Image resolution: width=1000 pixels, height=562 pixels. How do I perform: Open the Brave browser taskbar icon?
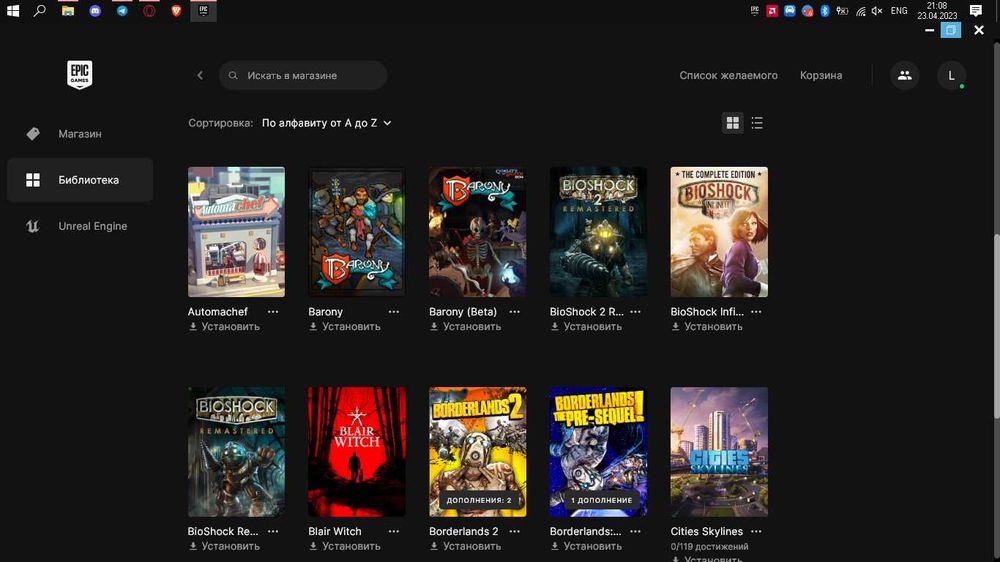[176, 11]
